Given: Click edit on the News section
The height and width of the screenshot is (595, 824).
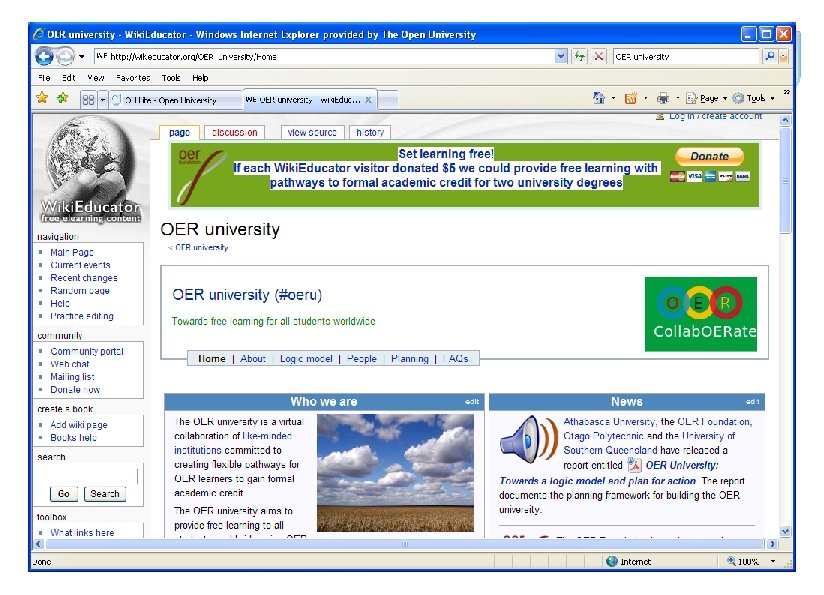Looking at the screenshot, I should click(753, 402).
